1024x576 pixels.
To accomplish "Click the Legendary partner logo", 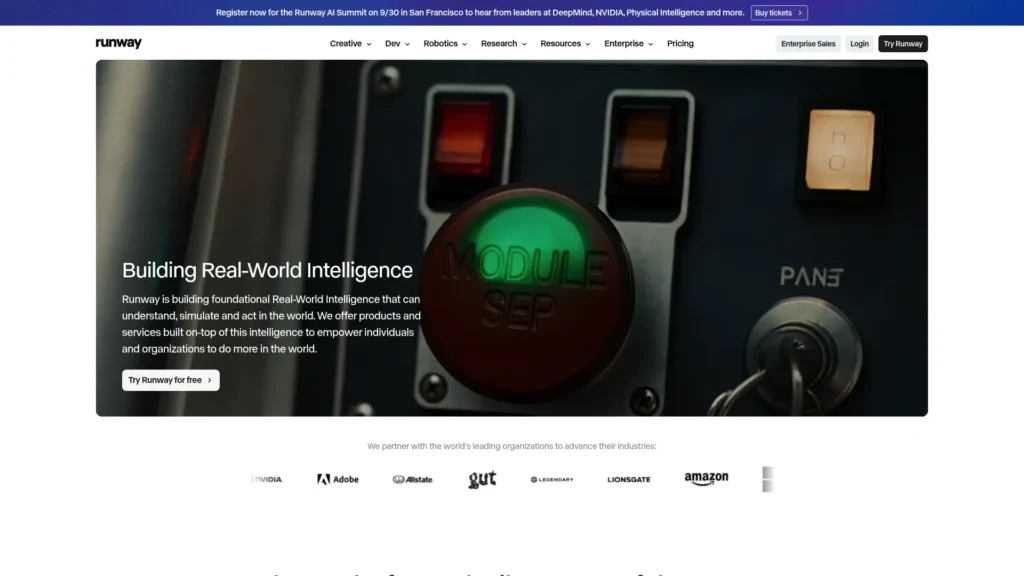I will pyautogui.click(x=552, y=479).
